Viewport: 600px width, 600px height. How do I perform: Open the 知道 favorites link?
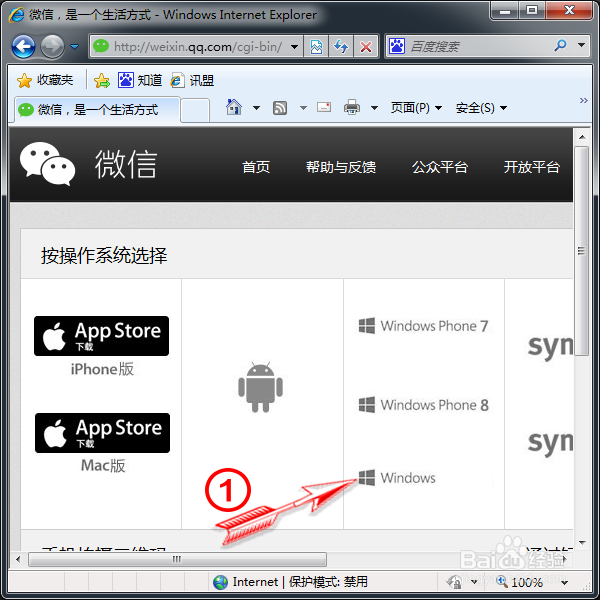[140, 80]
